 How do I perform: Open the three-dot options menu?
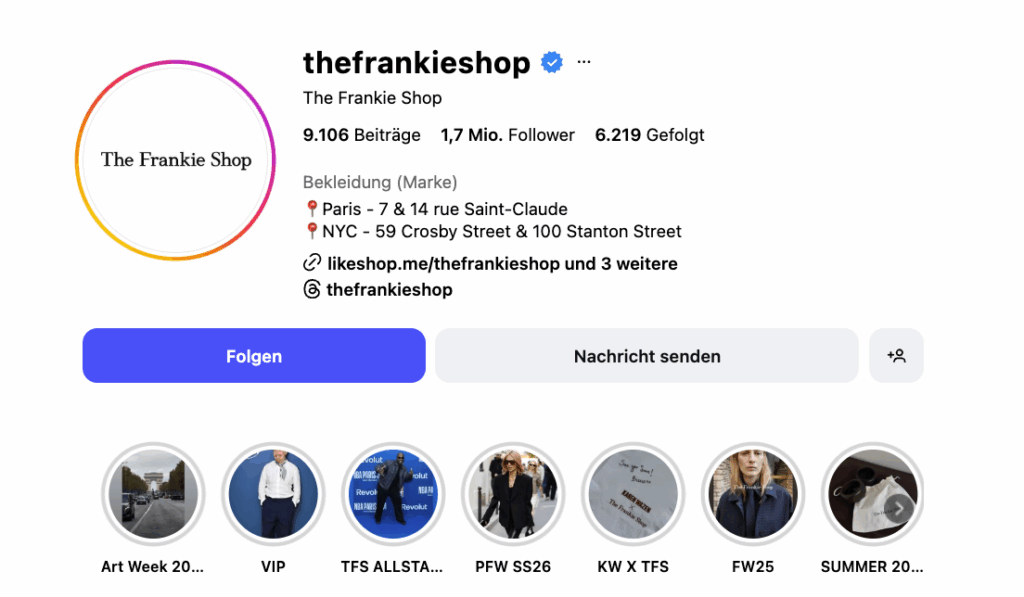pos(584,62)
